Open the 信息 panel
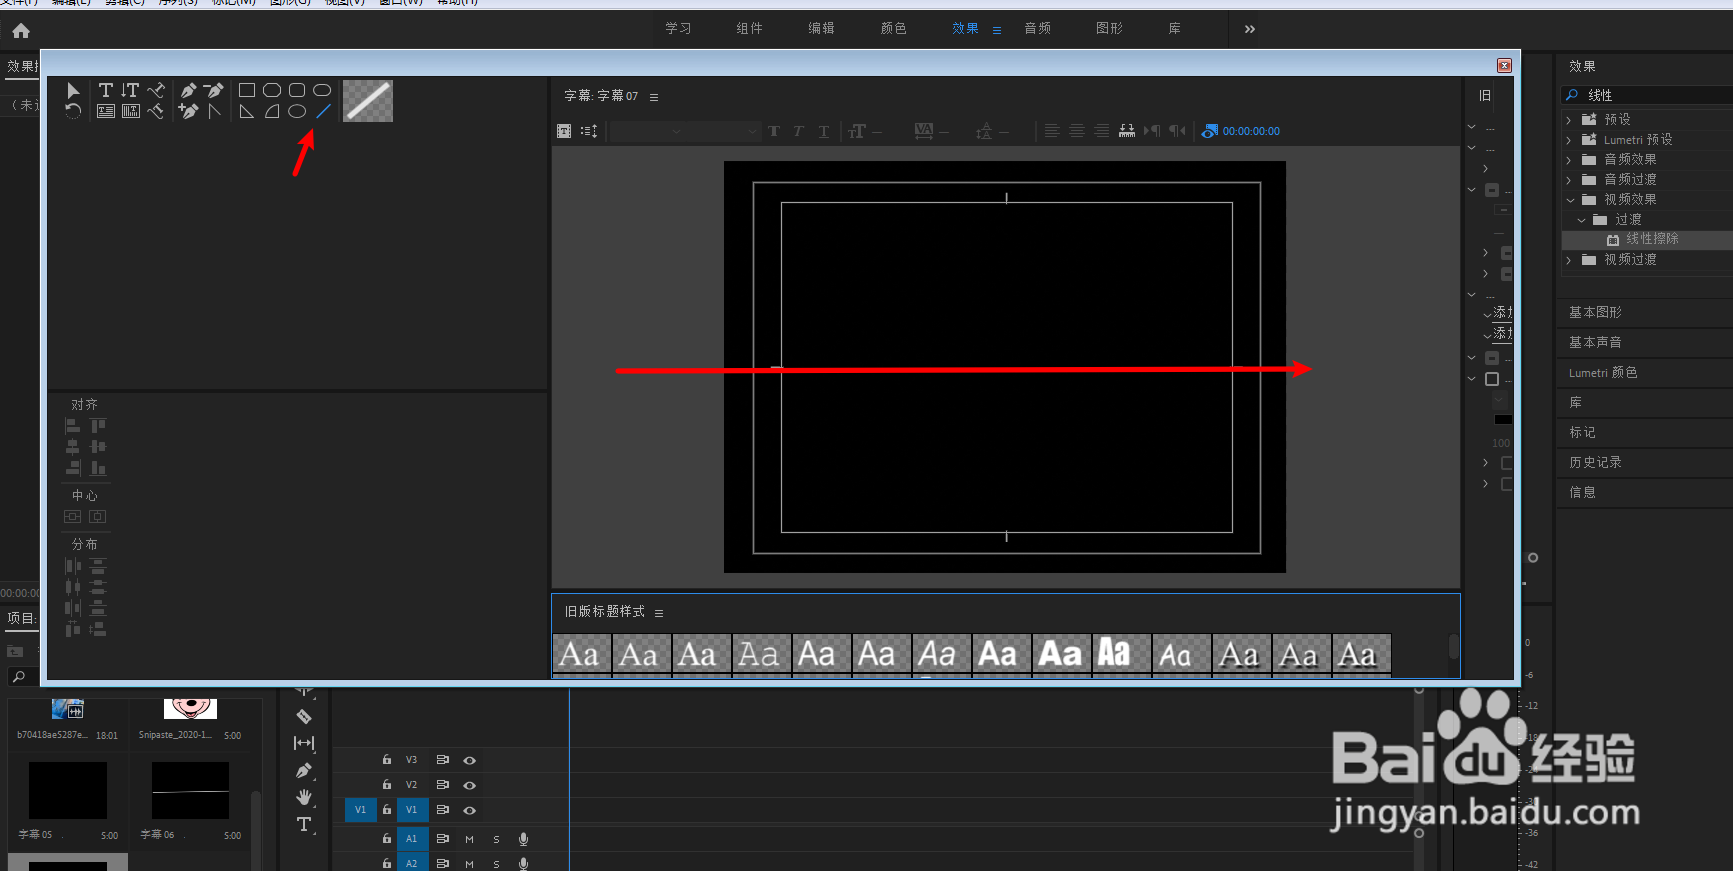The image size is (1733, 871). (x=1582, y=492)
